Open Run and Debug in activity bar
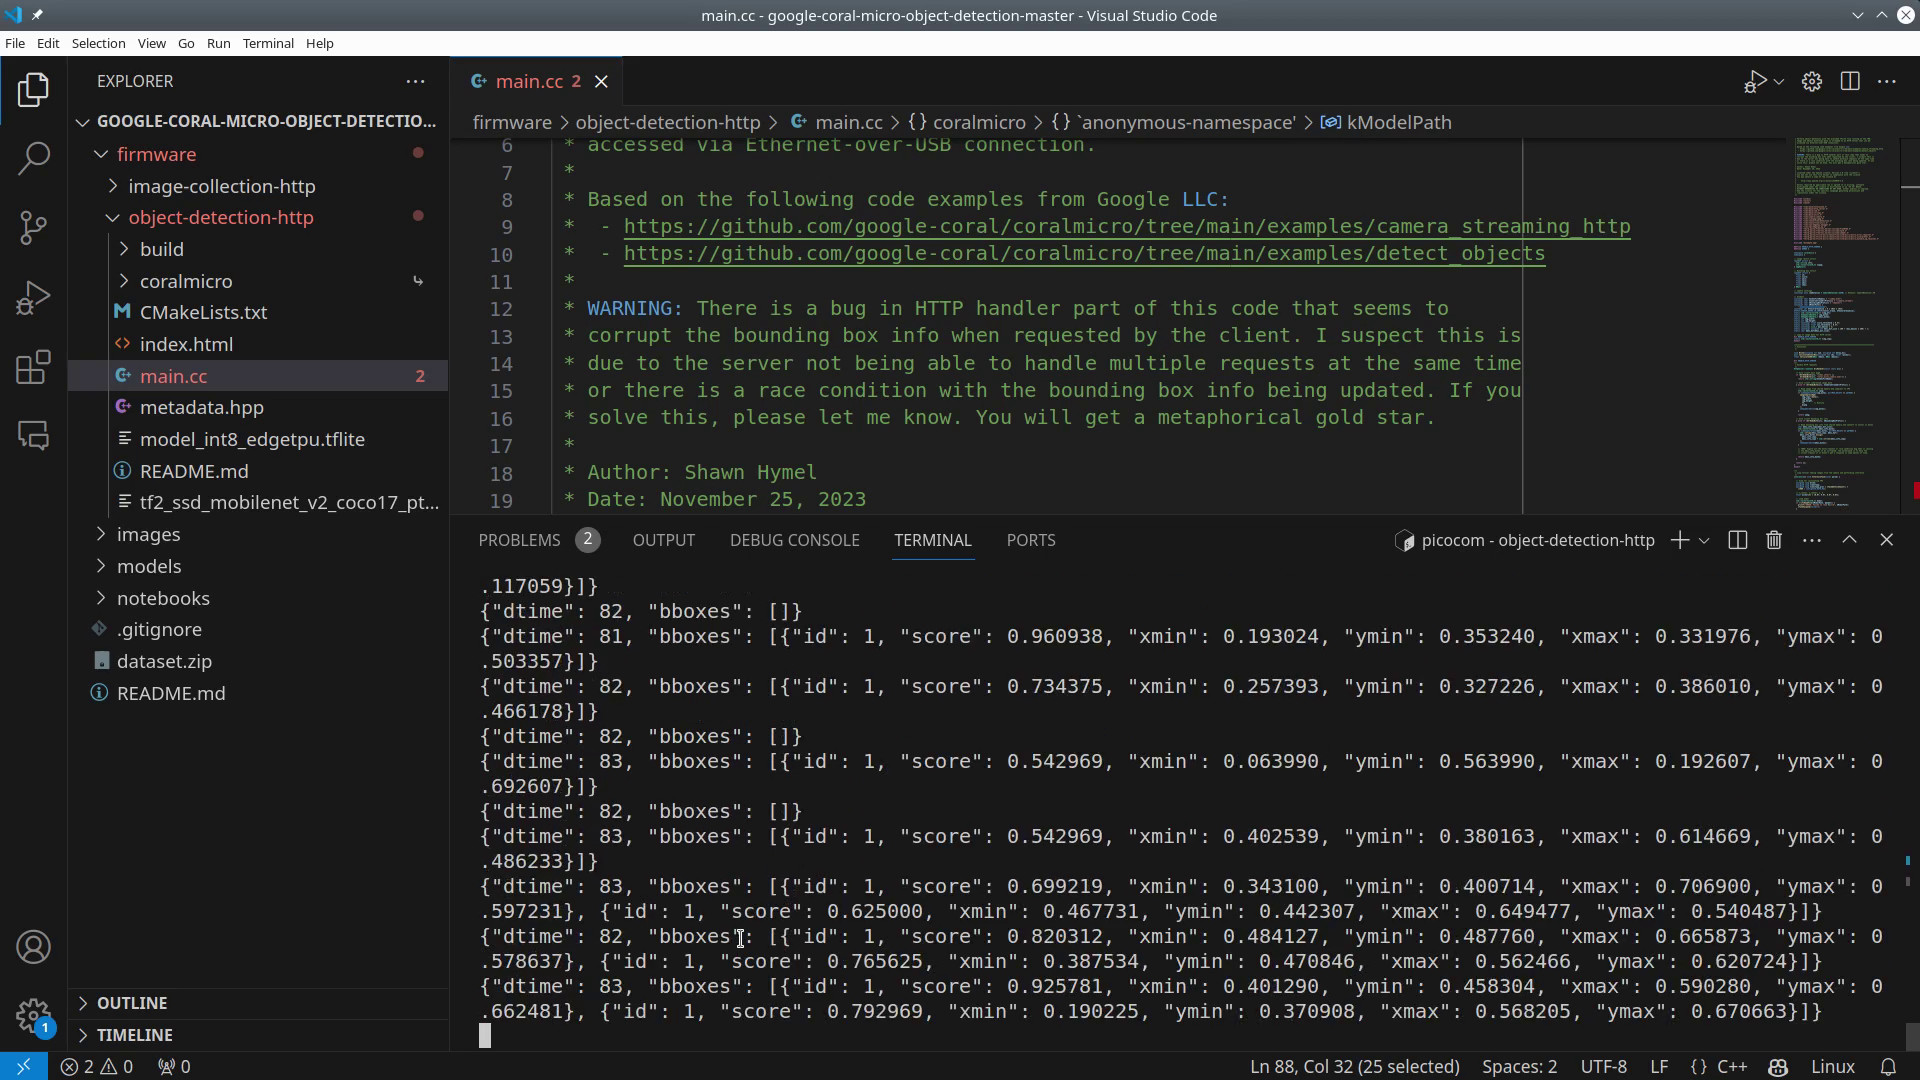1920x1080 pixels. point(34,298)
